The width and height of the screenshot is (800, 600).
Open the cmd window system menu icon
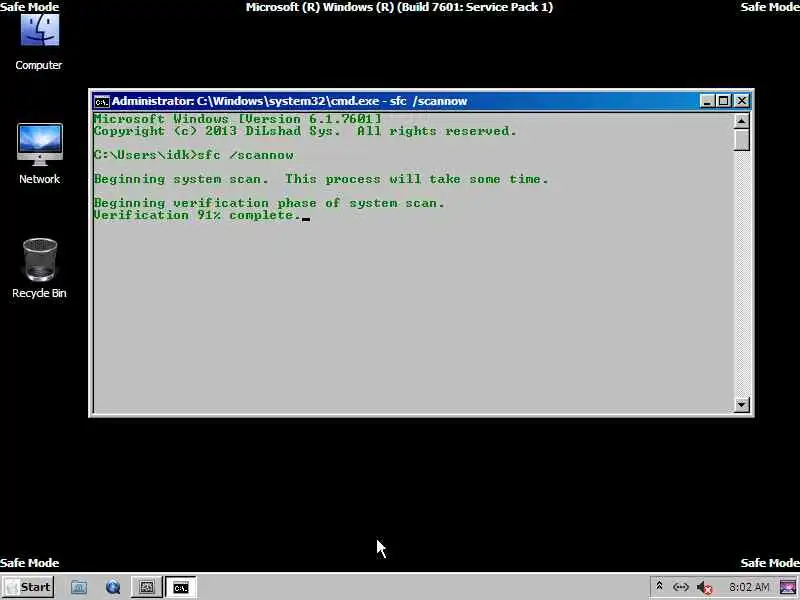coord(102,102)
